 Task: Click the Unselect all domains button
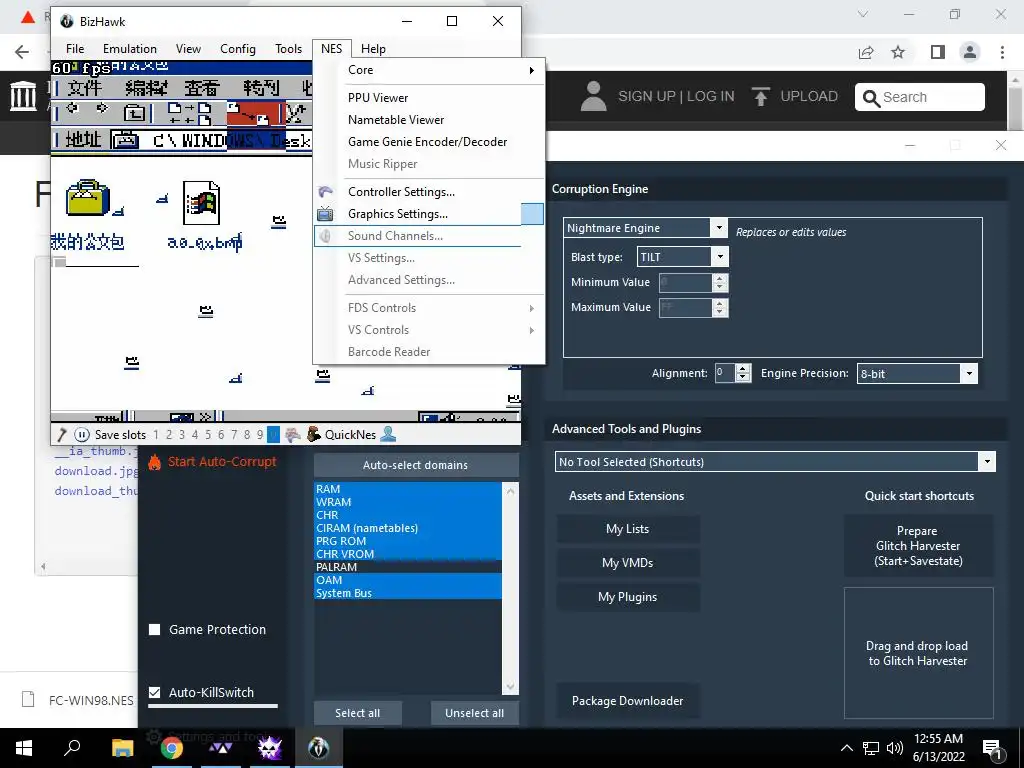(x=475, y=713)
